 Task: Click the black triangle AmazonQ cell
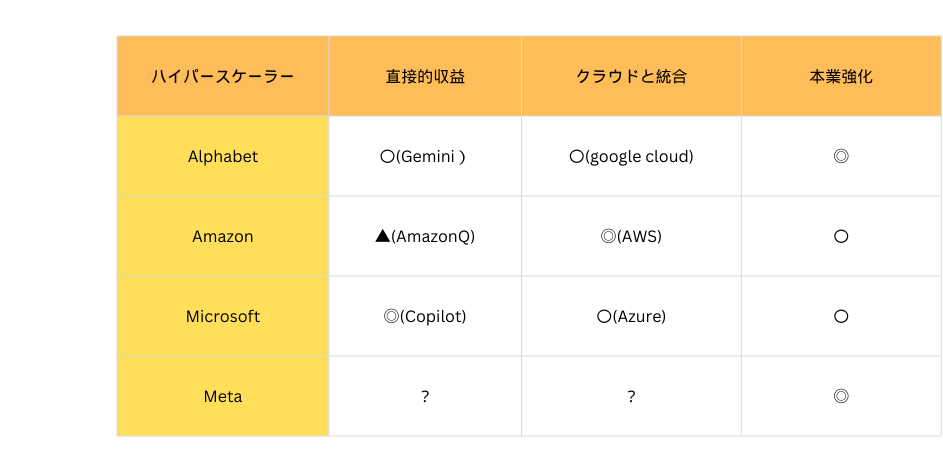click(425, 236)
